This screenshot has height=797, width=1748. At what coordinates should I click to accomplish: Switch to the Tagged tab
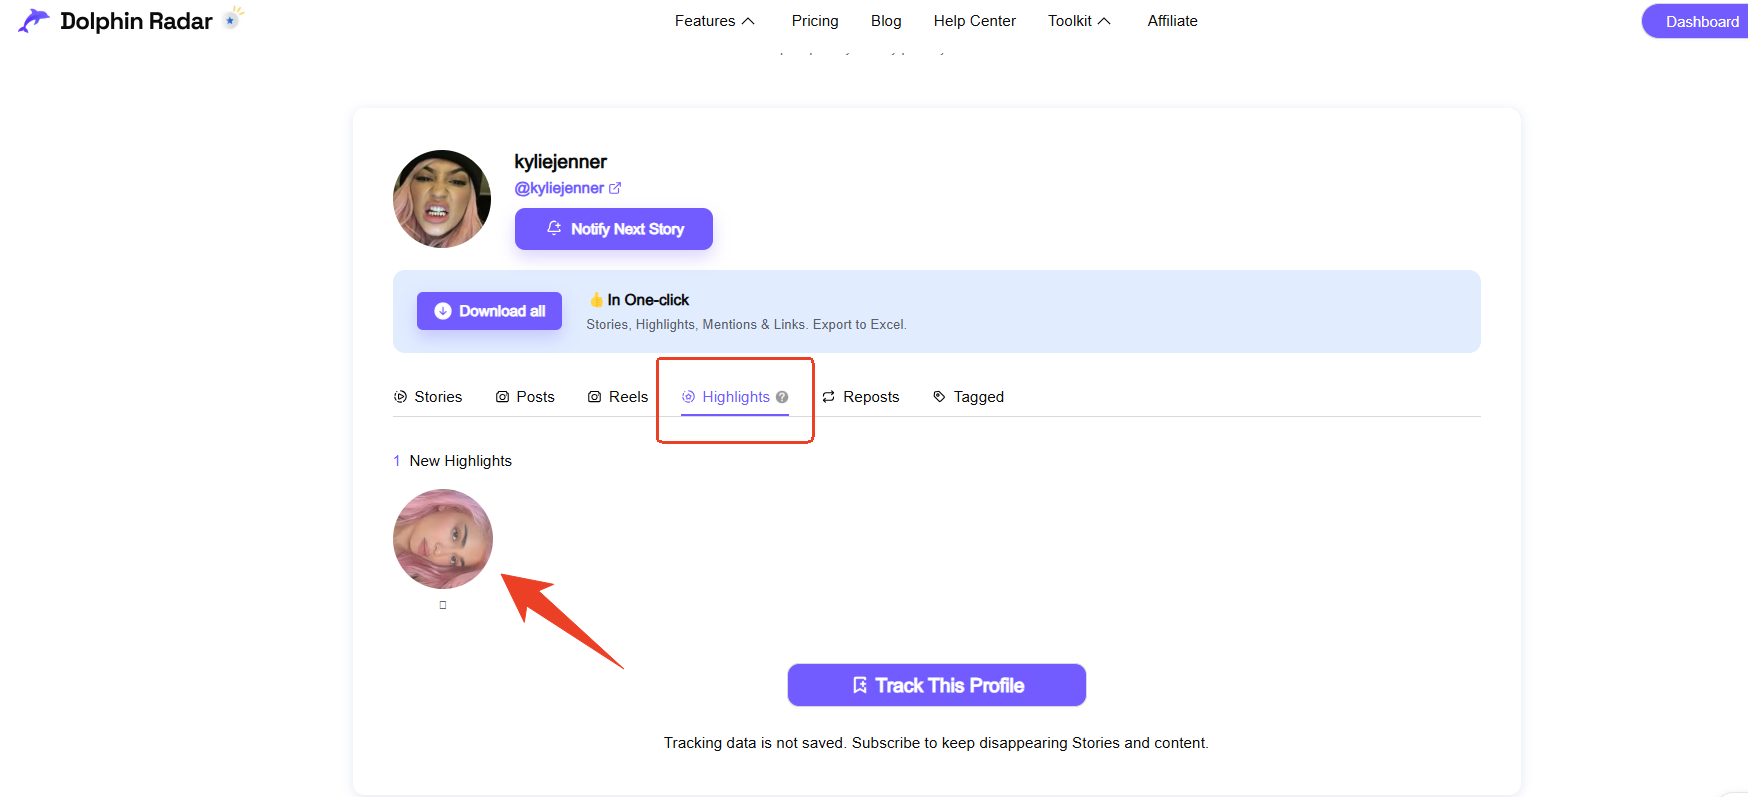[x=968, y=397]
